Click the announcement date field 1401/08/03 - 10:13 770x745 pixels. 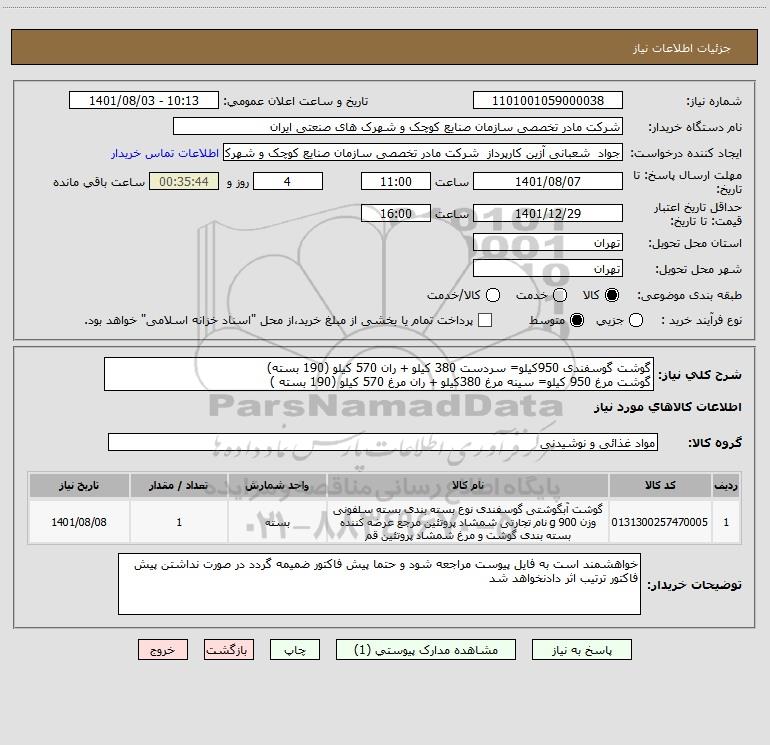pyautogui.click(x=144, y=100)
